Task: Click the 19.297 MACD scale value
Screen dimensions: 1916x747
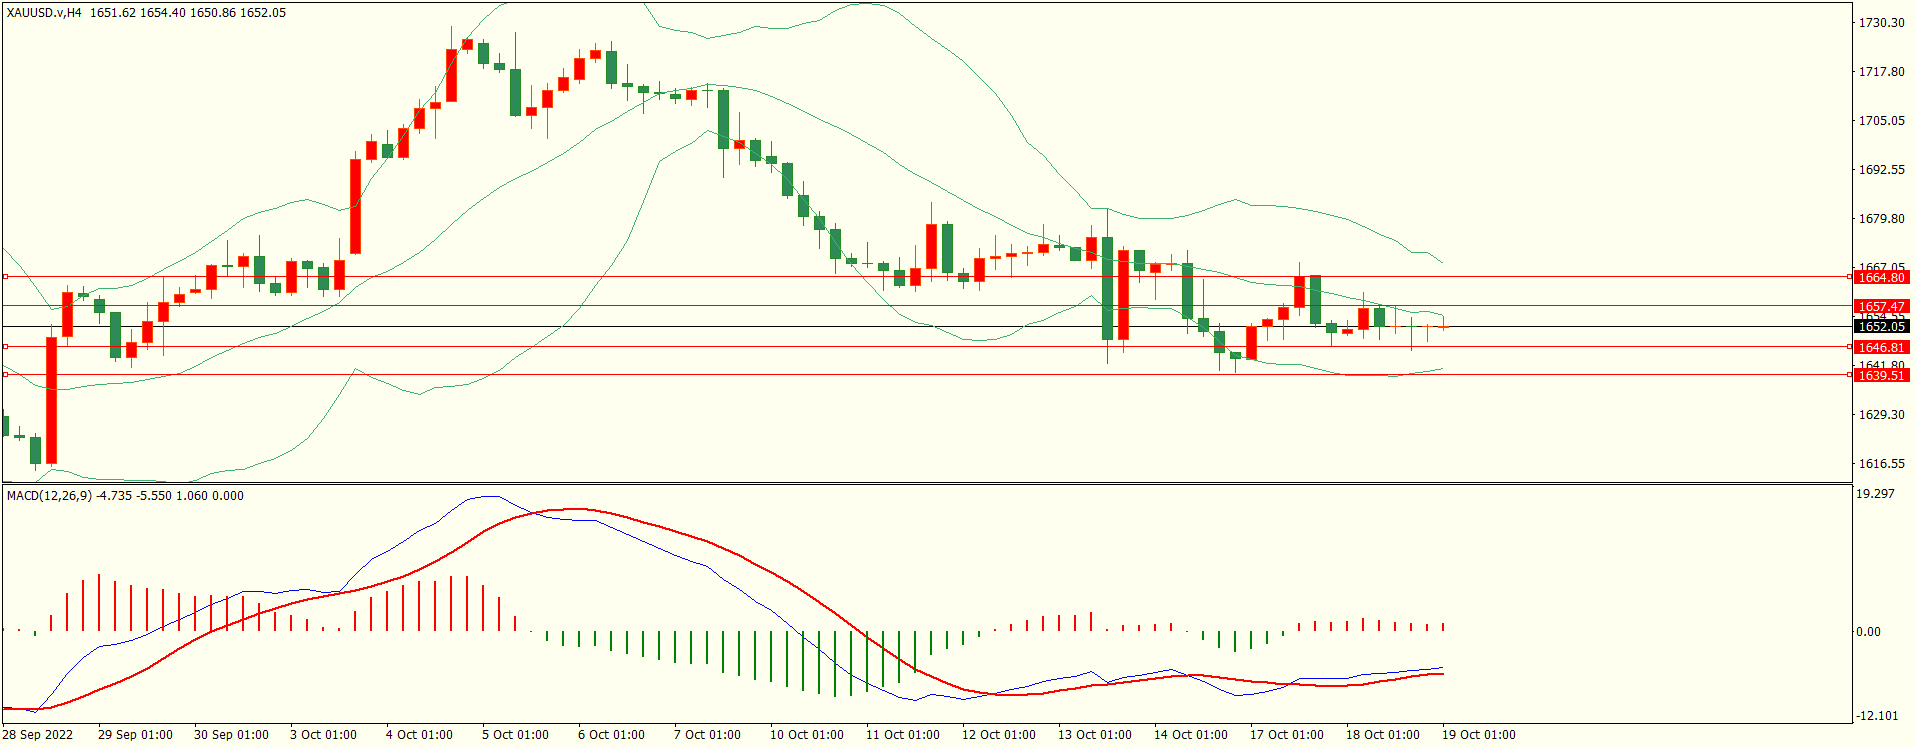Action: (x=1875, y=493)
